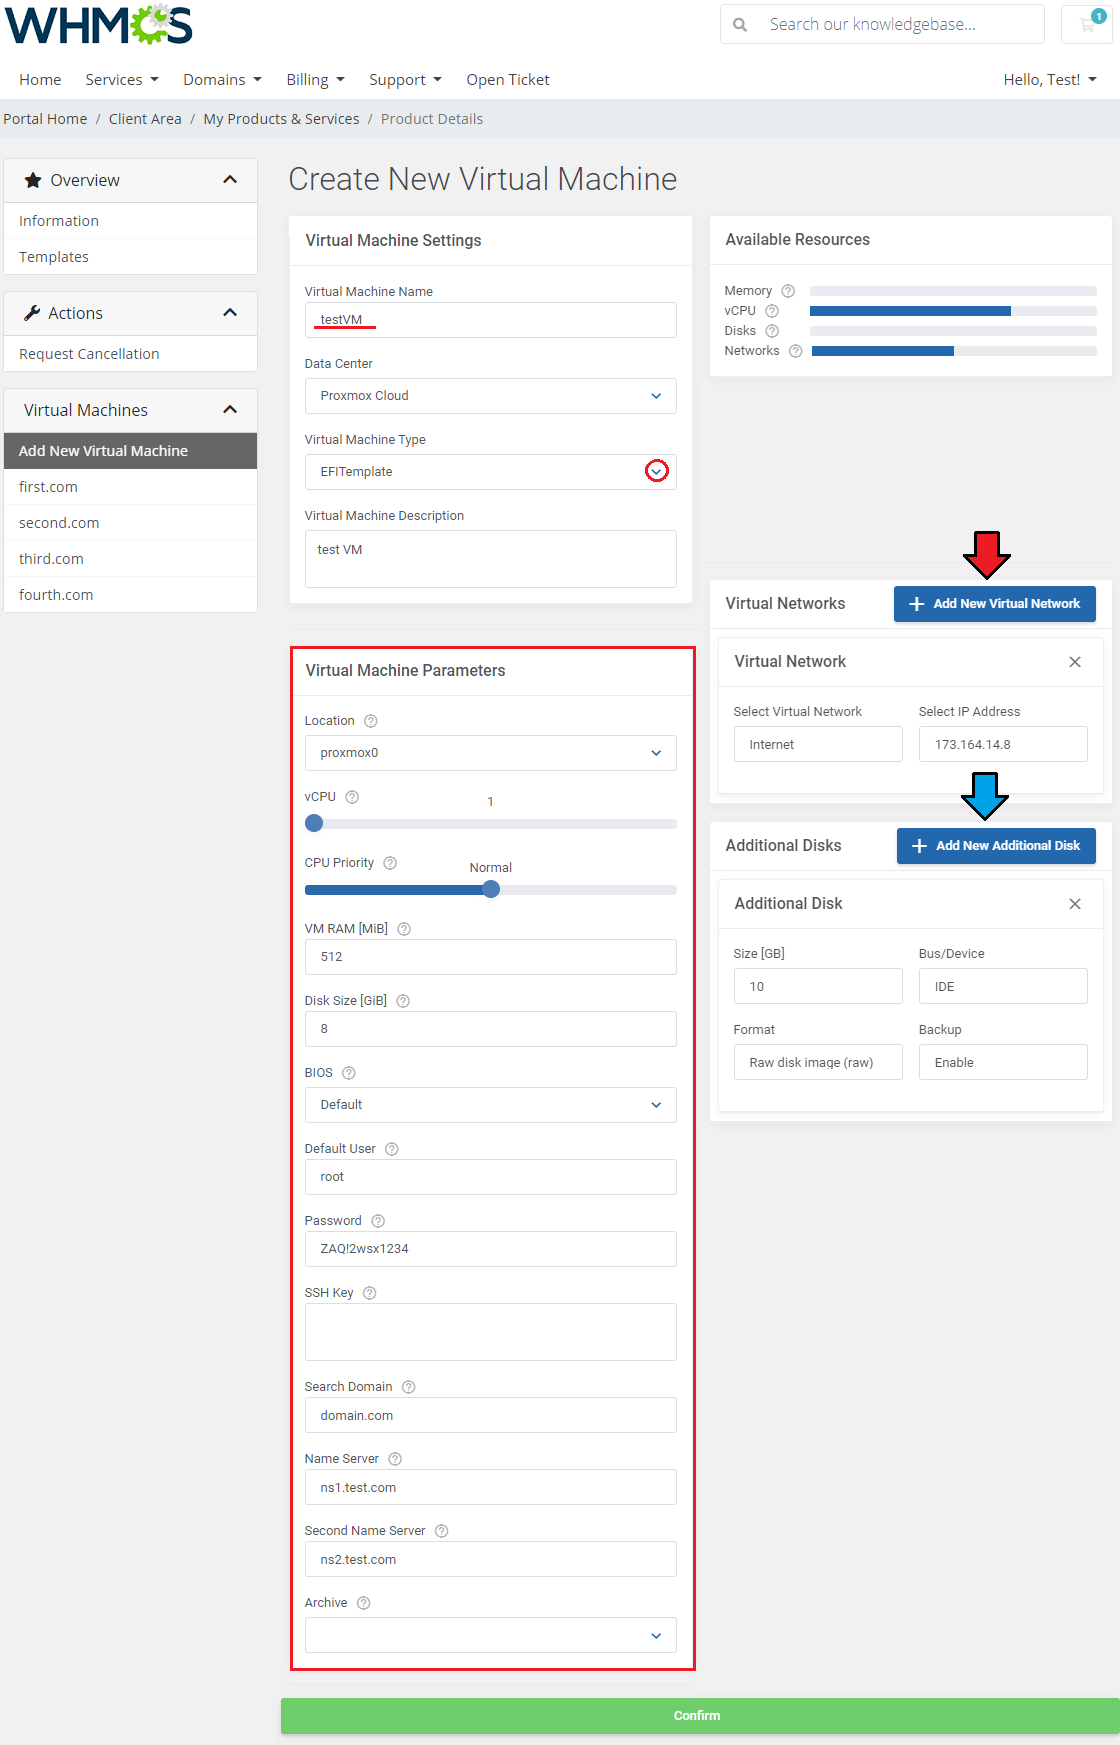The width and height of the screenshot is (1120, 1745).
Task: Click the Archive help icon
Action: click(364, 1603)
